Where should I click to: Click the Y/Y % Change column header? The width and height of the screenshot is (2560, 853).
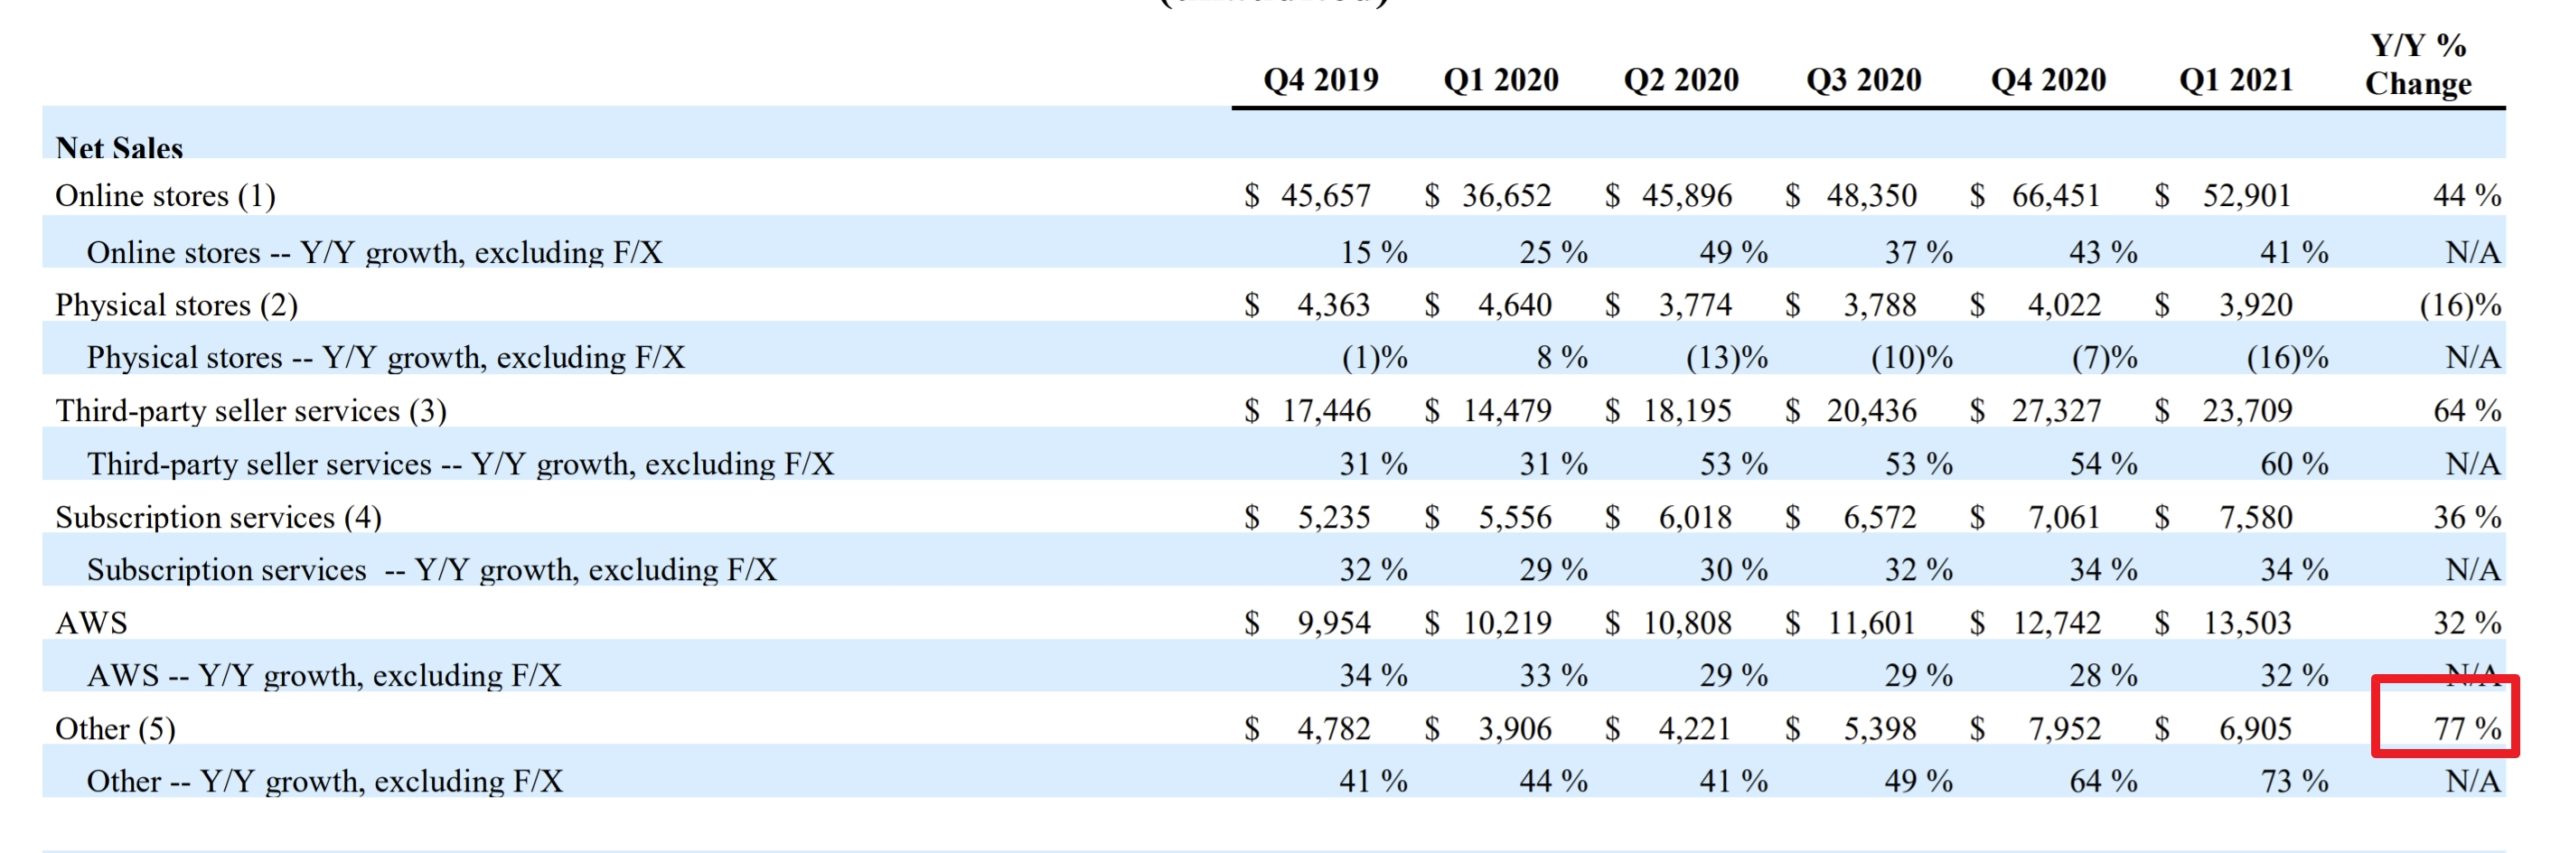point(2418,64)
